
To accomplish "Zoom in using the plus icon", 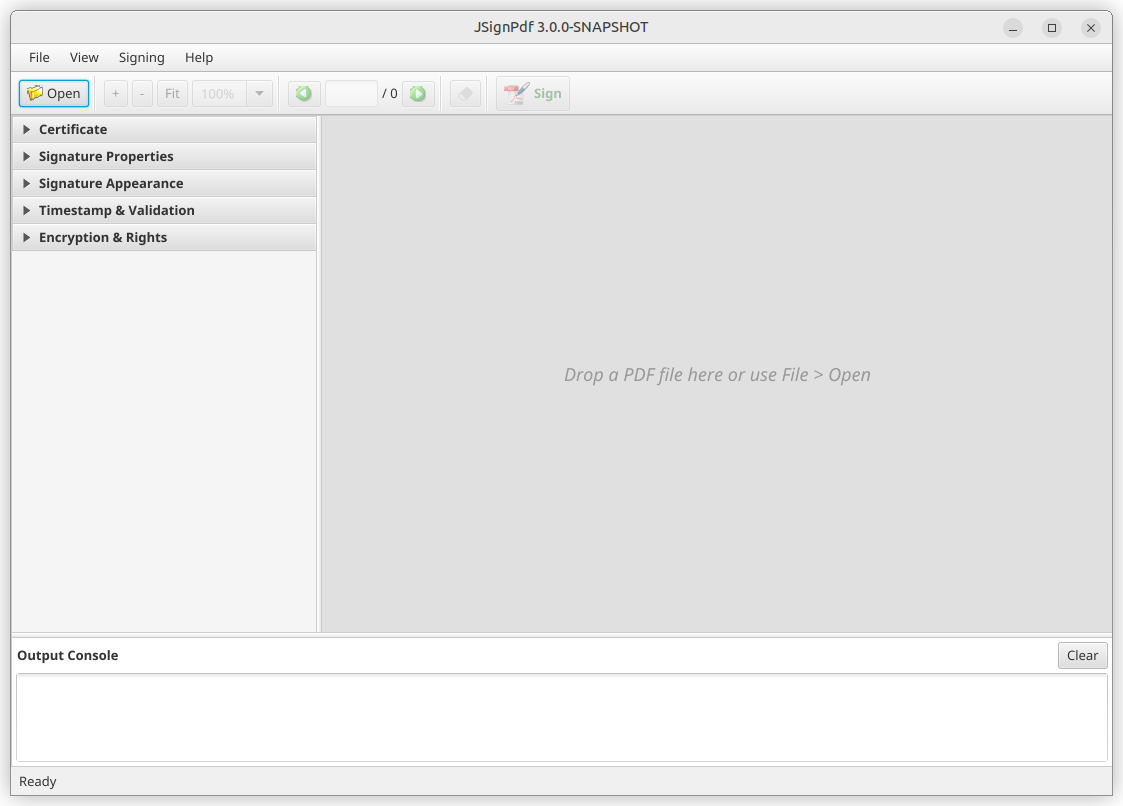I will (x=115, y=92).
